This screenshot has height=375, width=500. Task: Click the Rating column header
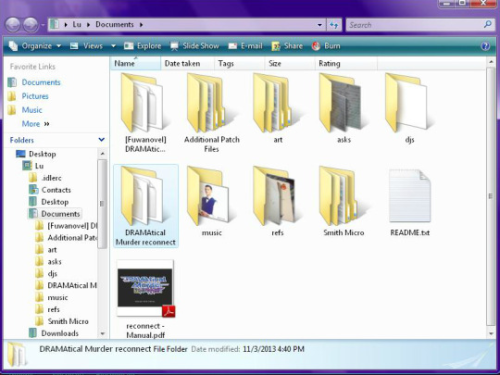click(x=346, y=63)
